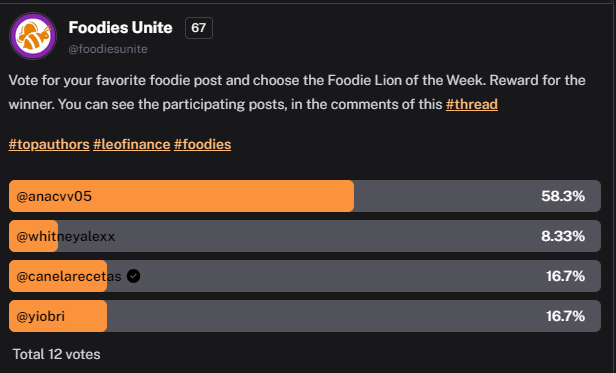Click the 8.33% result percentage
This screenshot has width=616, height=373.
tap(563, 236)
